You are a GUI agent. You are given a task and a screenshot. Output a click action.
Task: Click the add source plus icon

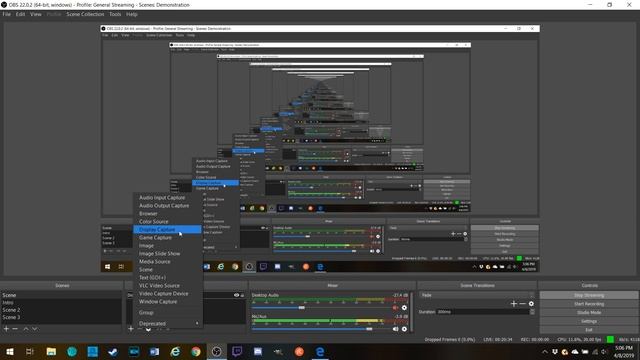tap(131, 329)
